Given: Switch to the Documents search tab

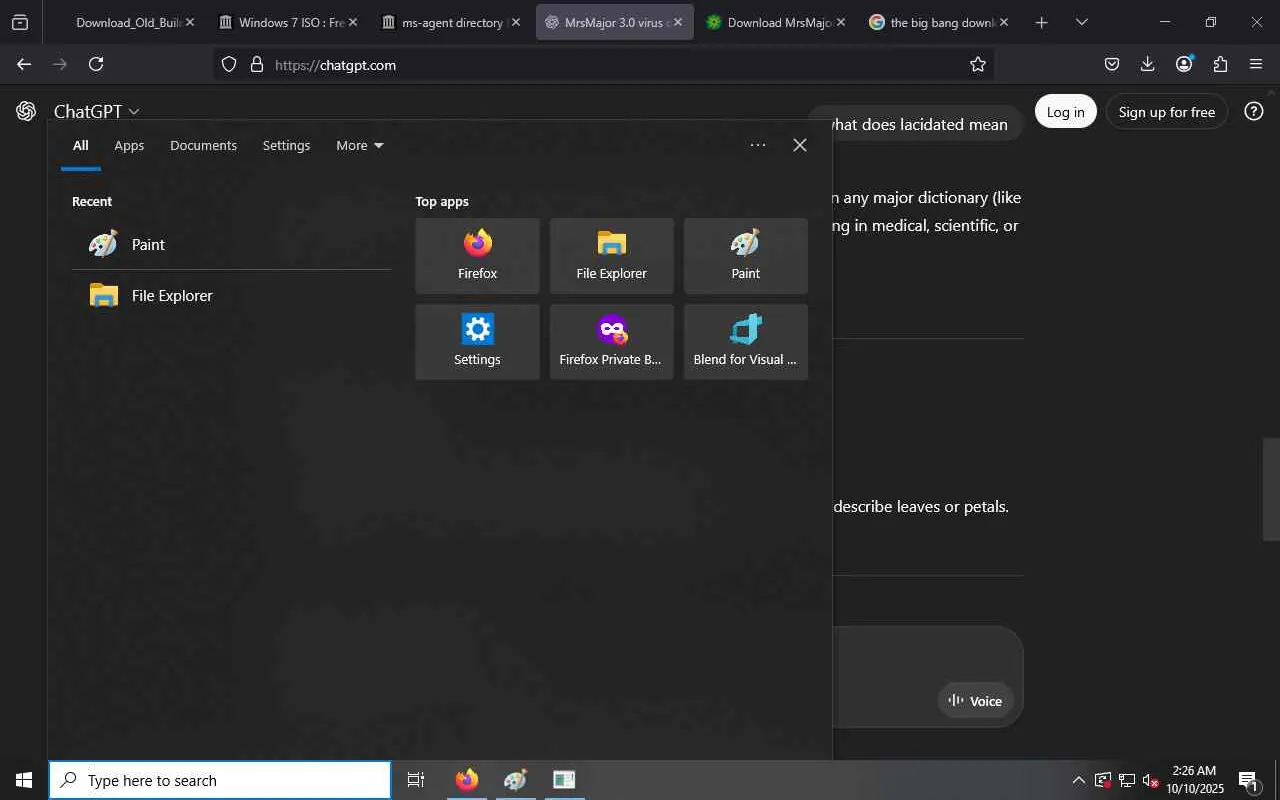Looking at the screenshot, I should 203,145.
